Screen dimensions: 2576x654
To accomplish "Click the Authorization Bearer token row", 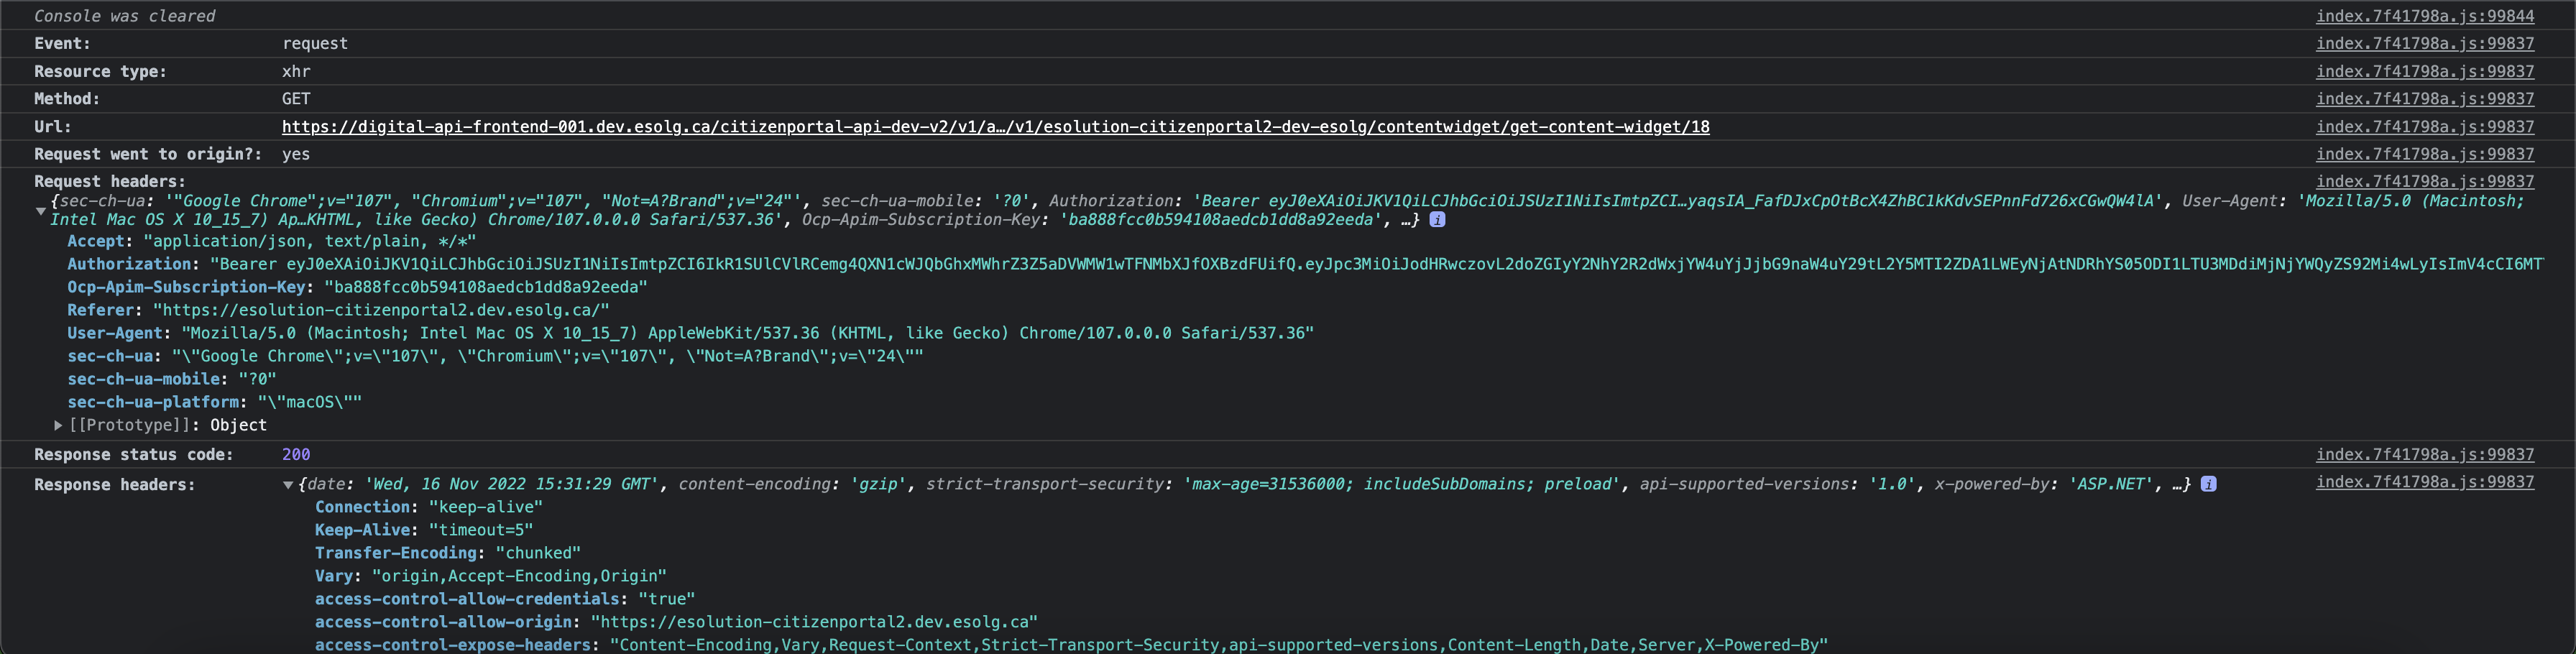I will click(1305, 265).
